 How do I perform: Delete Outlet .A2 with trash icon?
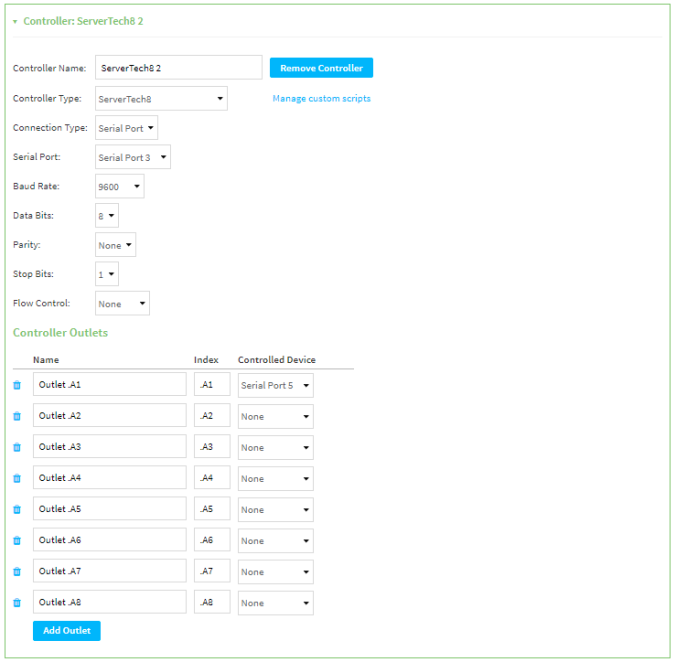(x=17, y=416)
